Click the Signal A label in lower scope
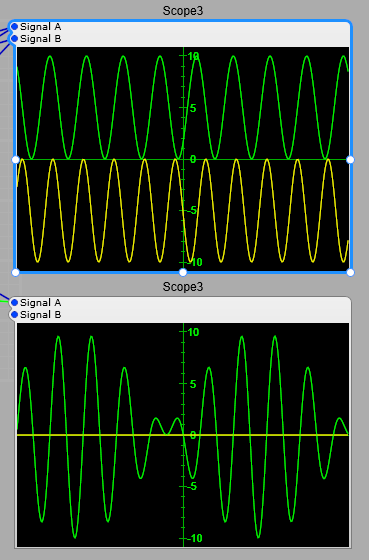Image resolution: width=369 pixels, height=560 pixels. pyautogui.click(x=40, y=303)
